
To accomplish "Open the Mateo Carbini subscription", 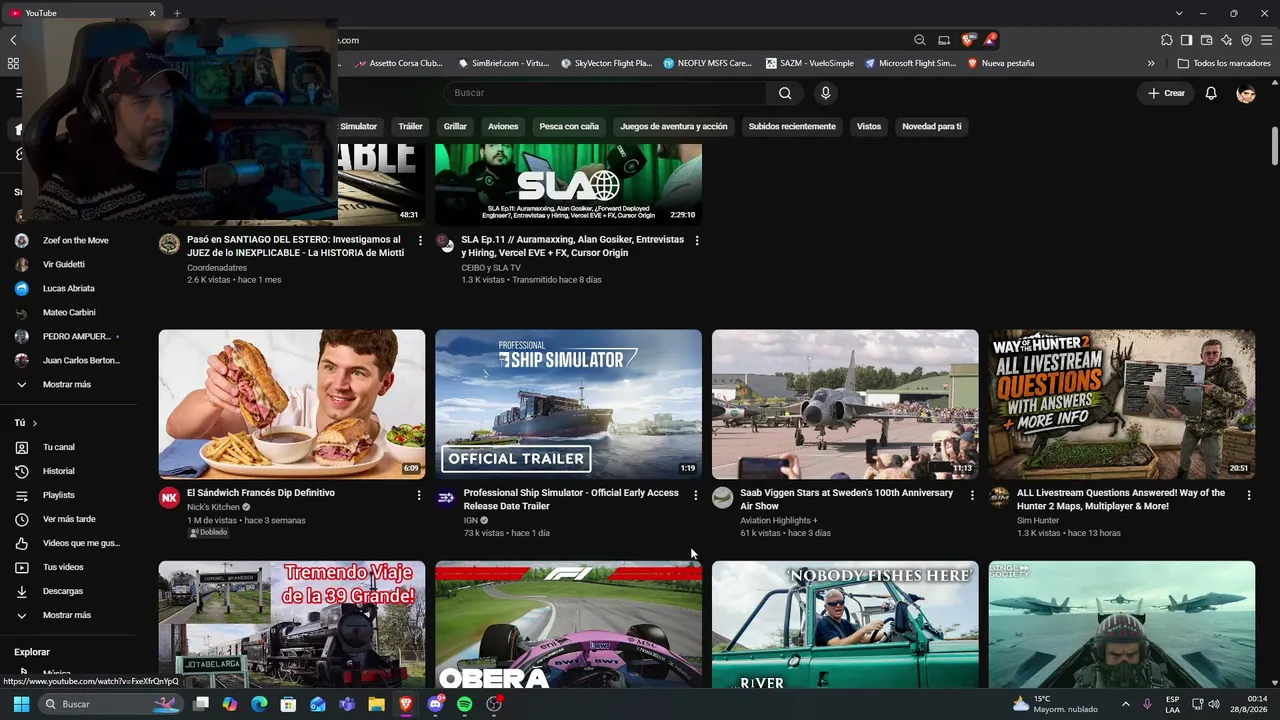I will point(69,312).
